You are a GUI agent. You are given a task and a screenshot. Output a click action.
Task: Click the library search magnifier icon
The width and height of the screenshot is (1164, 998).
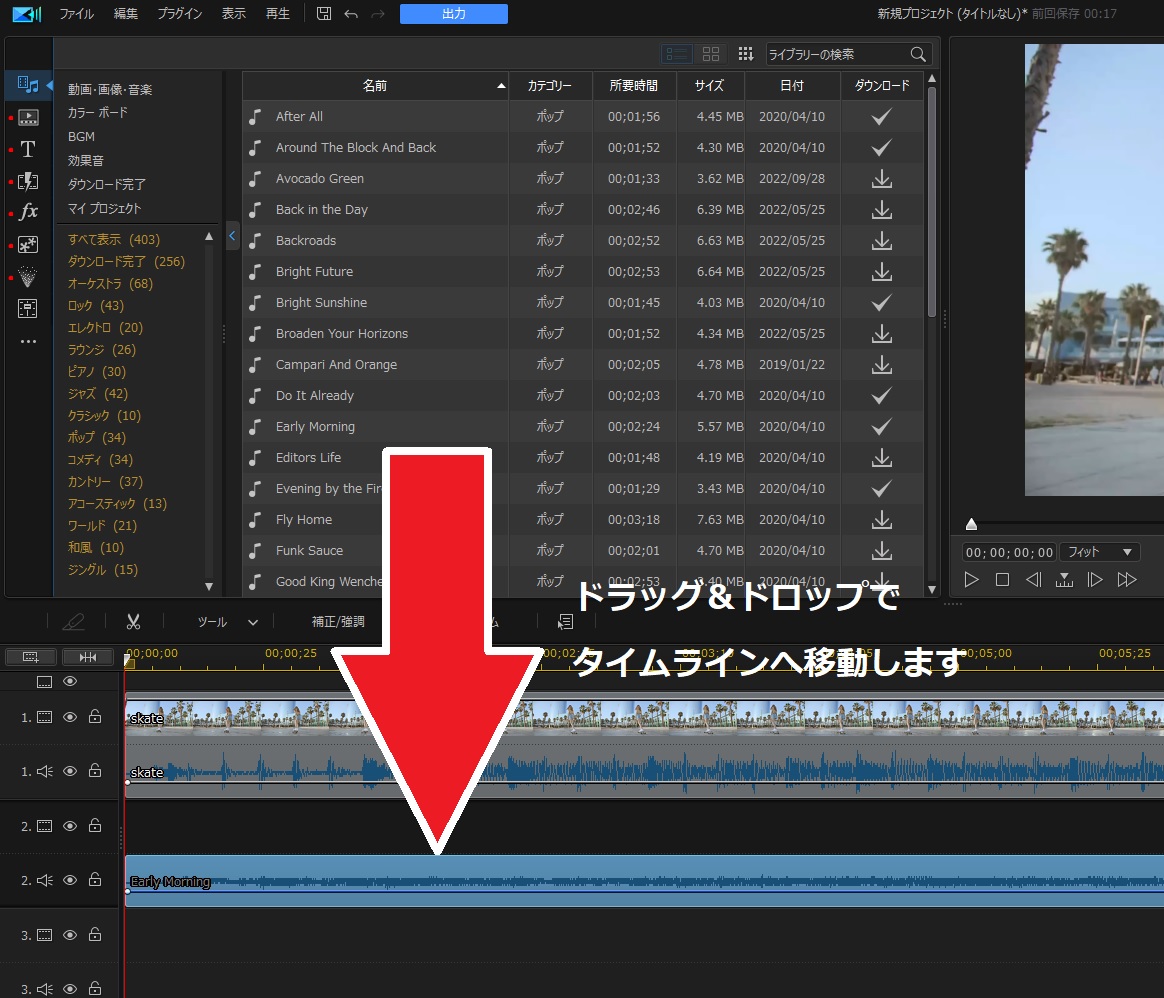[918, 54]
